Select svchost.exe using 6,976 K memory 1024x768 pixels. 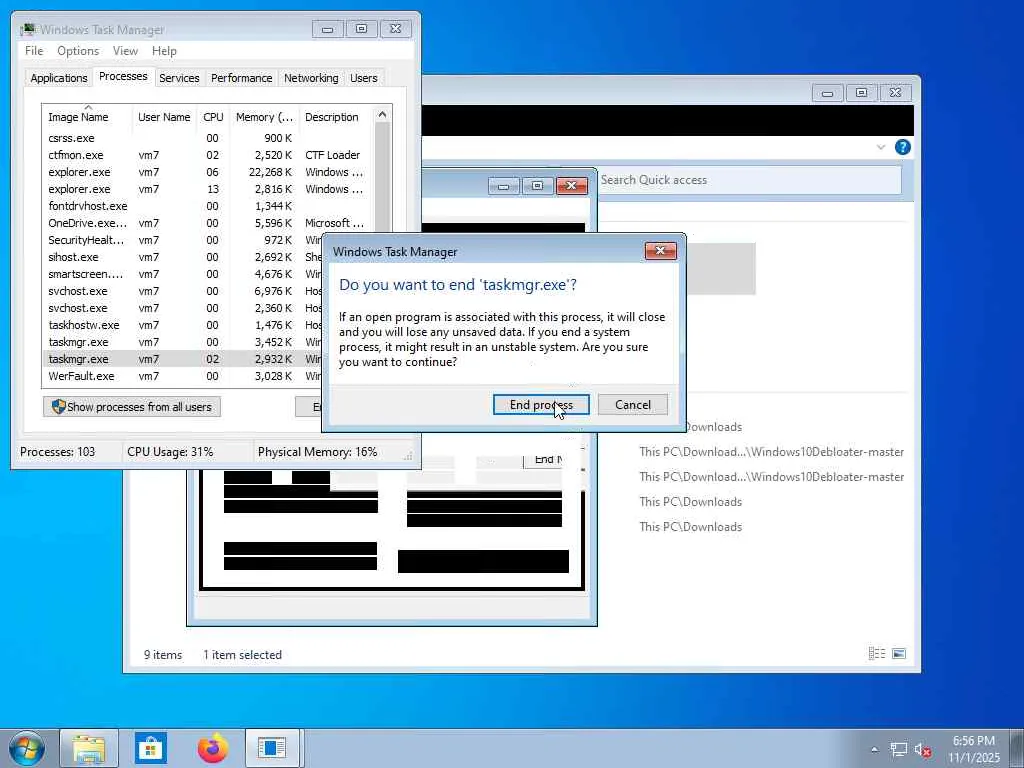pyautogui.click(x=183, y=291)
